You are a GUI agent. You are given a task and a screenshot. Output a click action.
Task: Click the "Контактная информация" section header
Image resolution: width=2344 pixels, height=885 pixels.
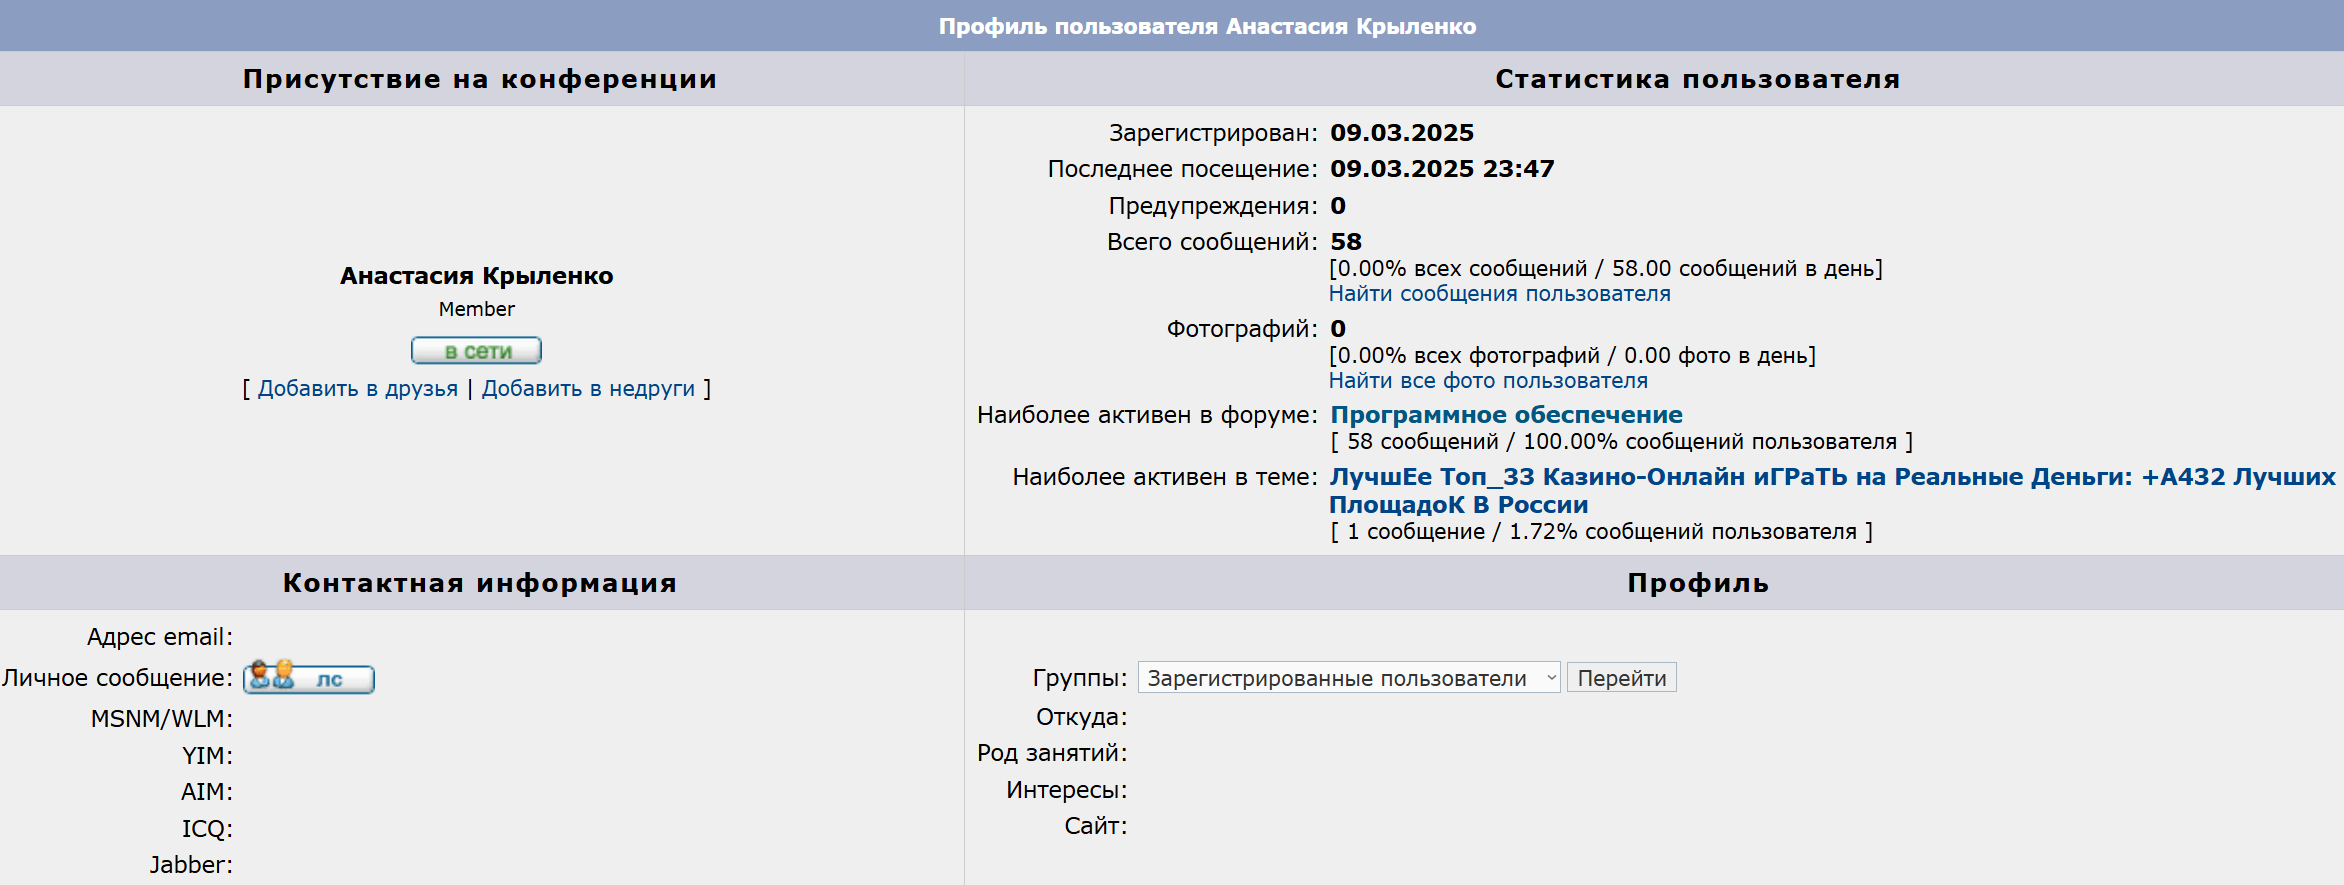[480, 583]
